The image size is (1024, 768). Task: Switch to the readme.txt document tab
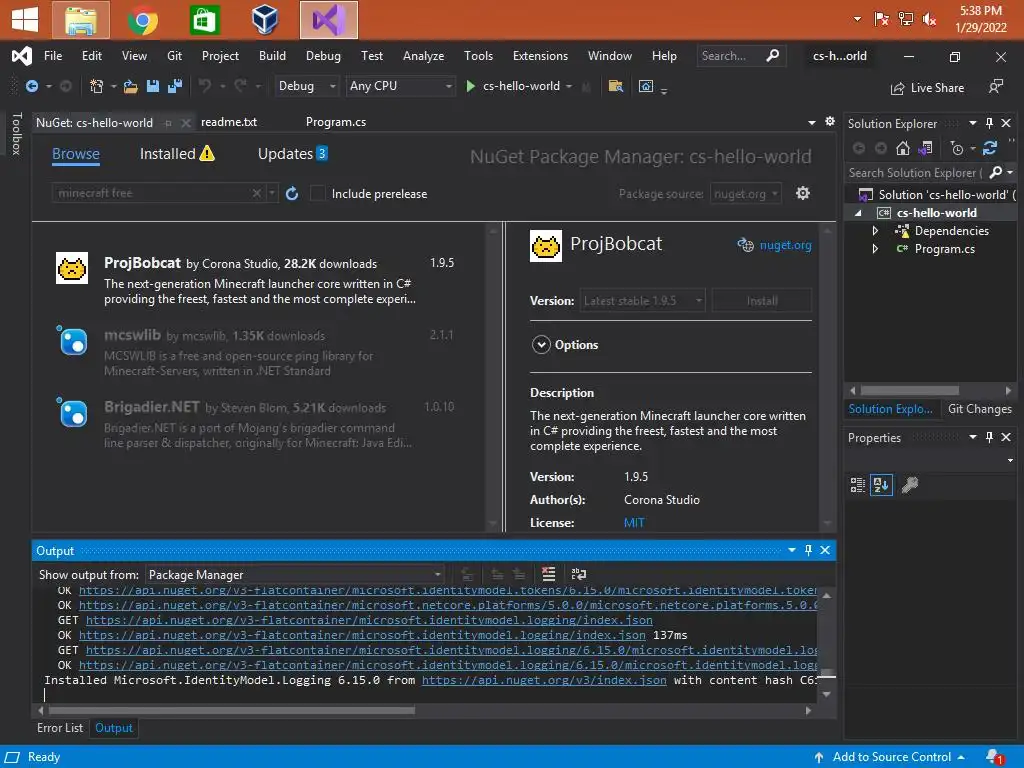point(229,122)
